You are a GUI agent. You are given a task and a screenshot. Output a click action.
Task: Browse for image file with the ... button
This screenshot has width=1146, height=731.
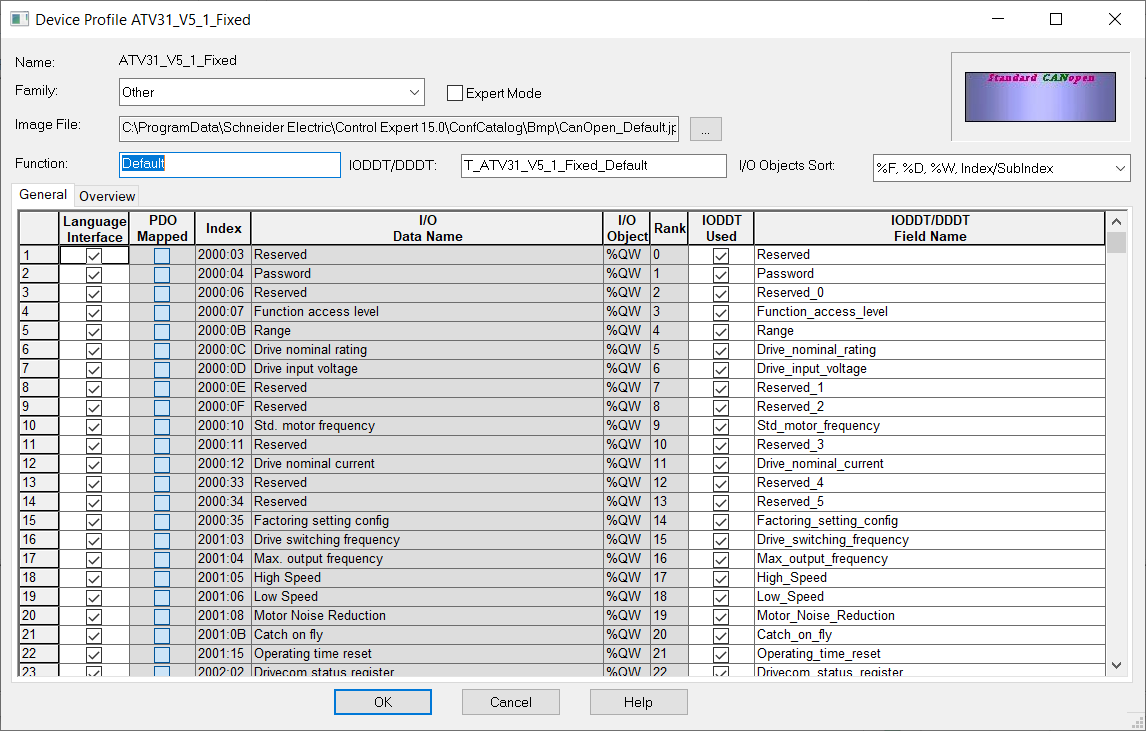click(x=705, y=129)
